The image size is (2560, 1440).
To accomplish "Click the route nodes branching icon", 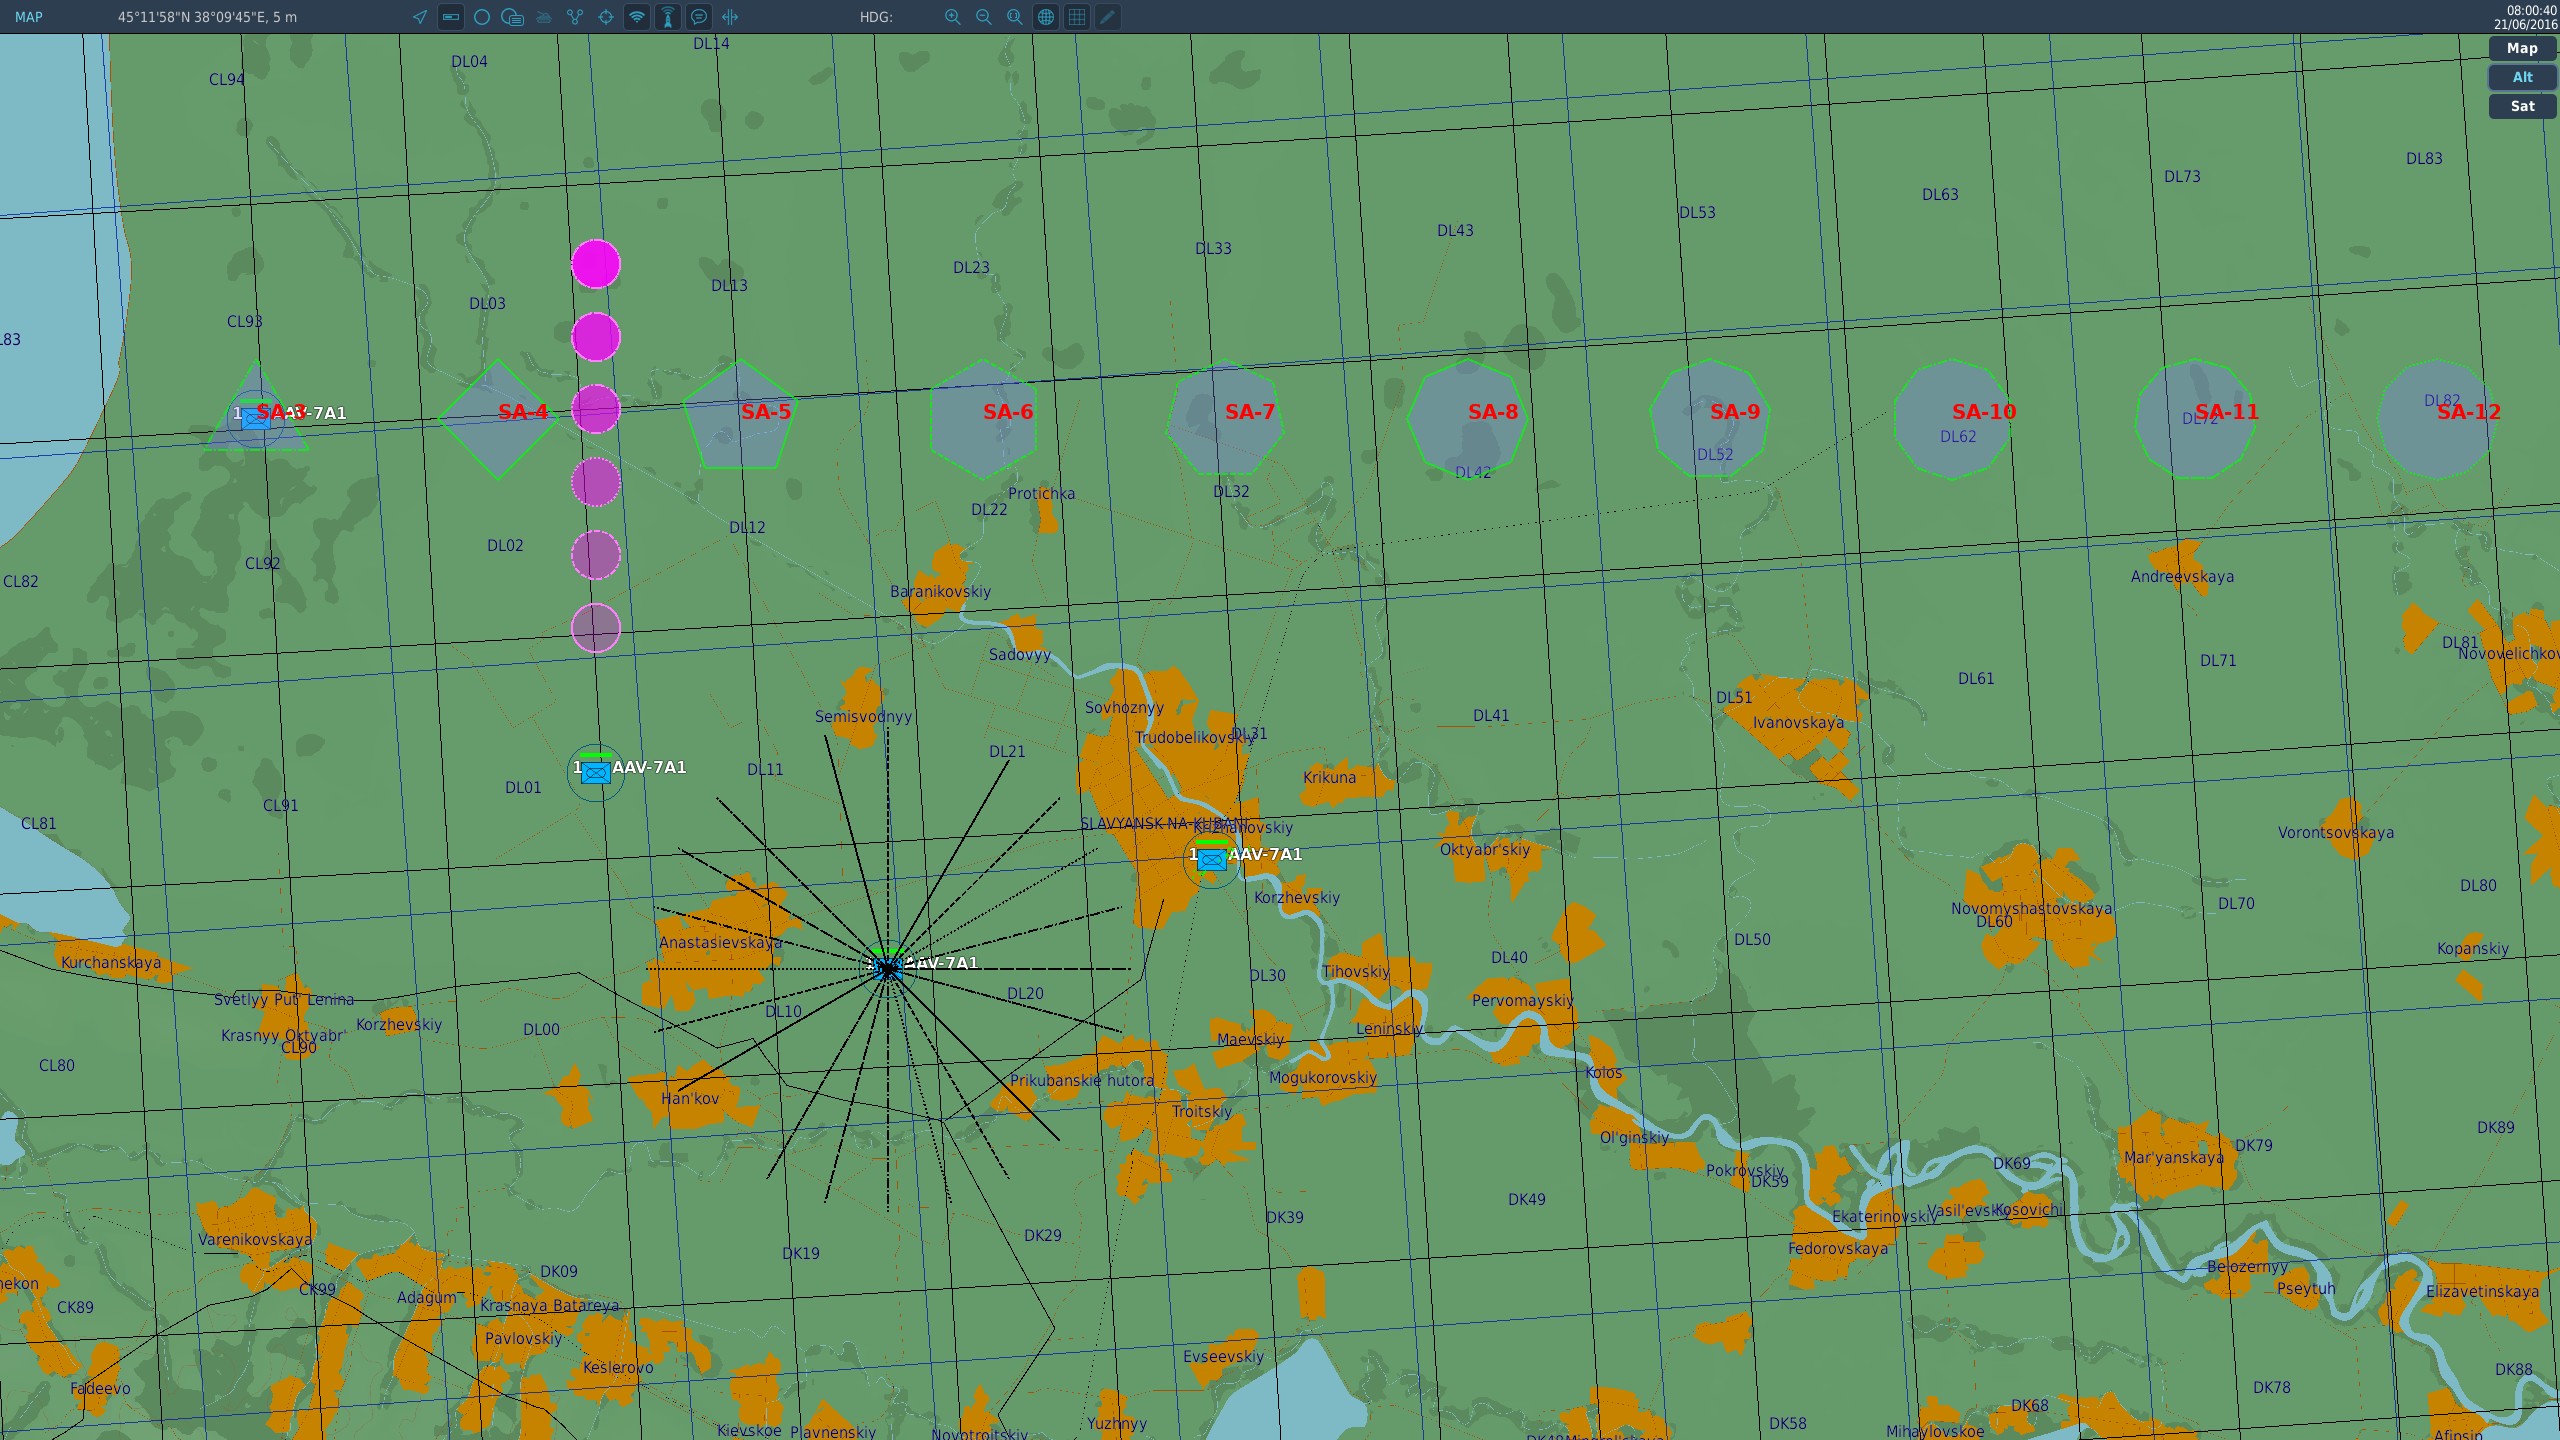I will tap(575, 17).
